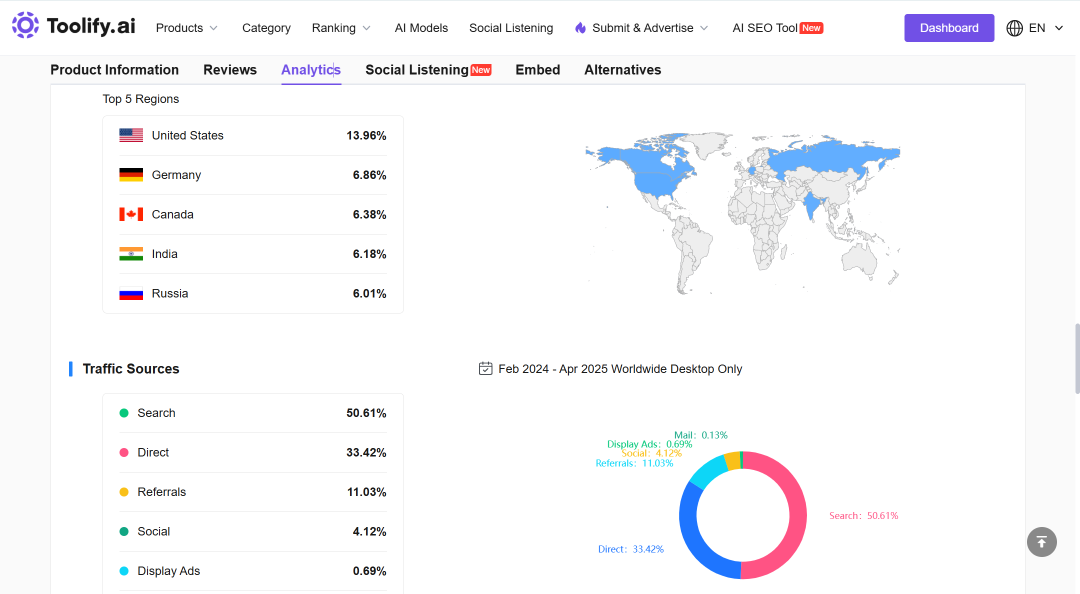
Task: Click the 'Search: 50.61%' chart label
Action: 864,515
